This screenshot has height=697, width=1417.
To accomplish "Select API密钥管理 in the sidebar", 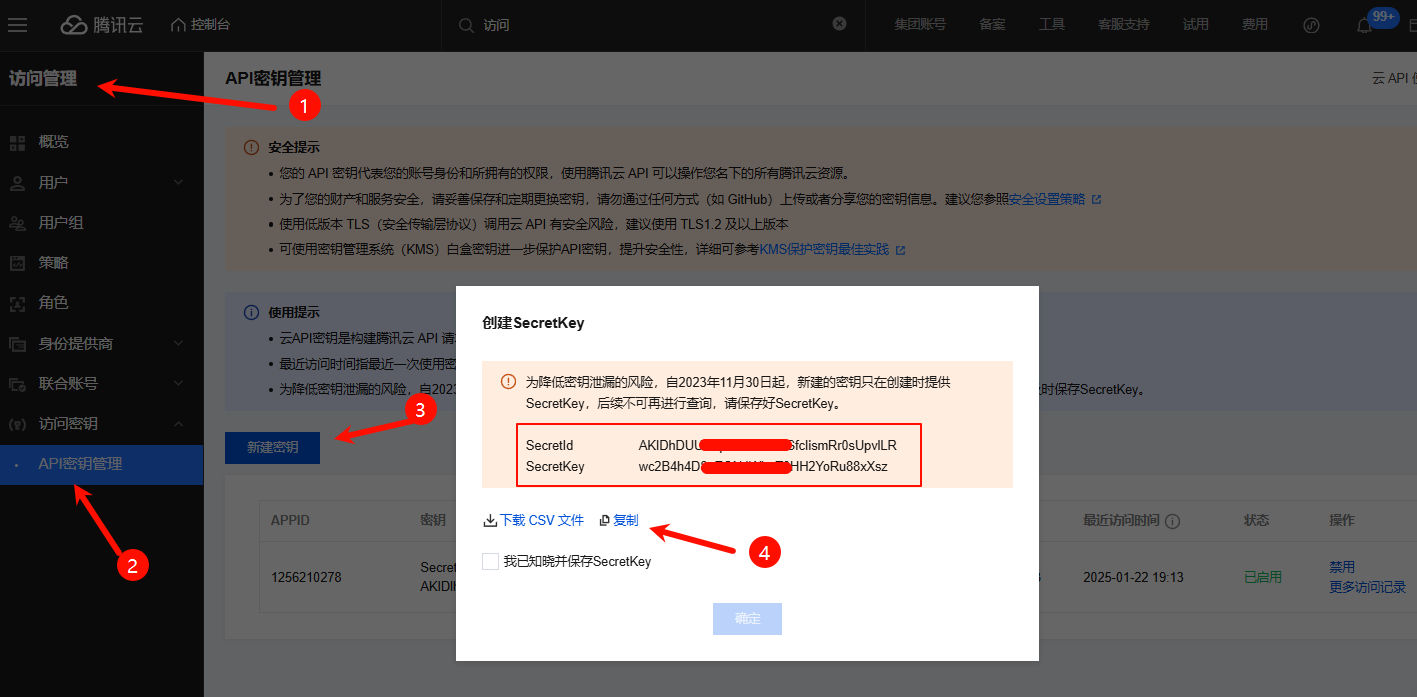I will point(80,464).
